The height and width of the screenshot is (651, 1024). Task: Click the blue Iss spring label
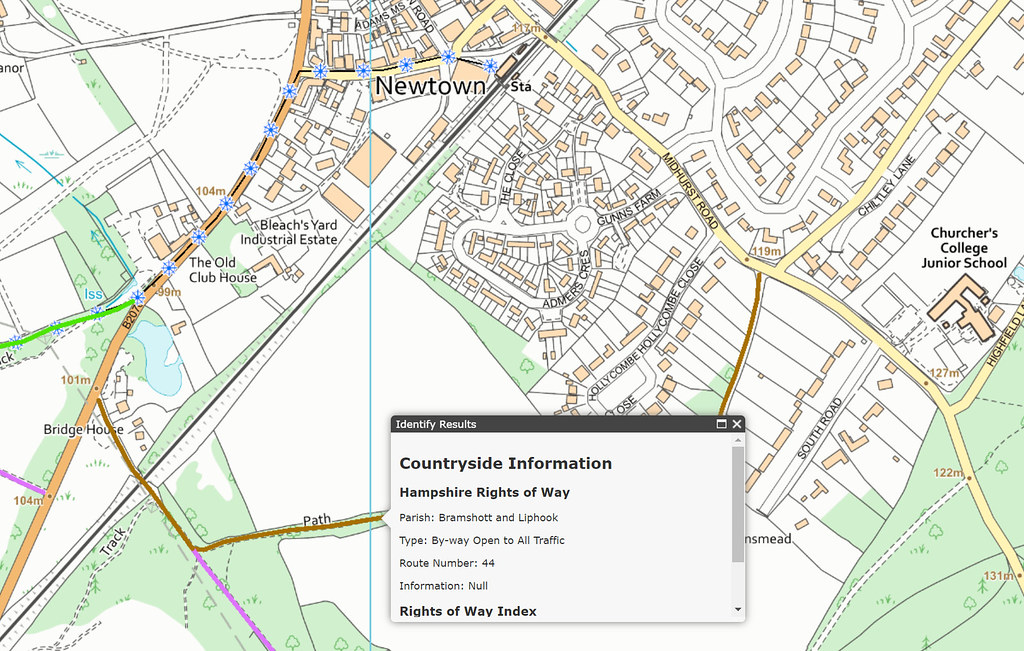[x=93, y=294]
